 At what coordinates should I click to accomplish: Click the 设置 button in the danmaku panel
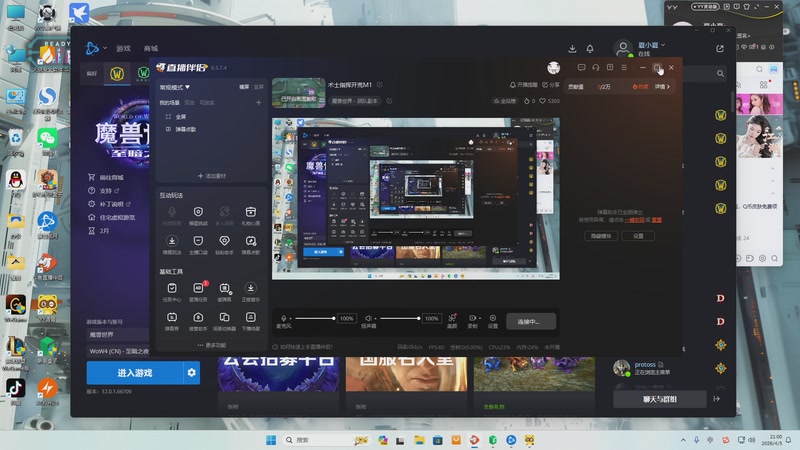(638, 236)
